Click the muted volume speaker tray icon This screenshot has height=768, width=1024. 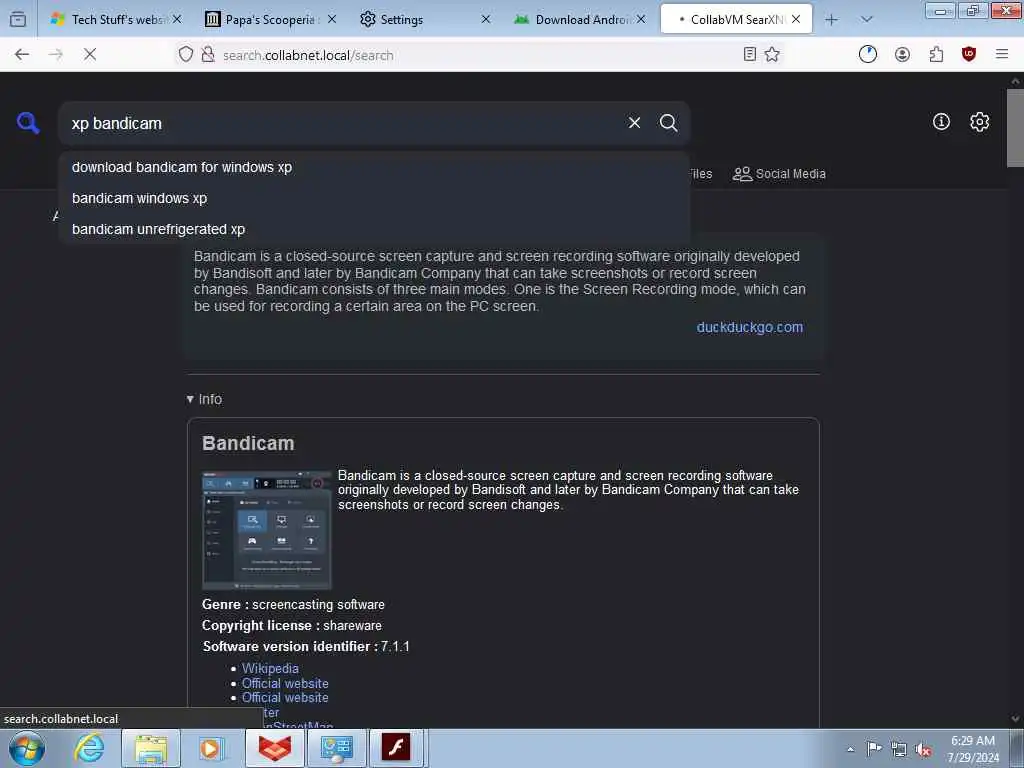point(923,749)
